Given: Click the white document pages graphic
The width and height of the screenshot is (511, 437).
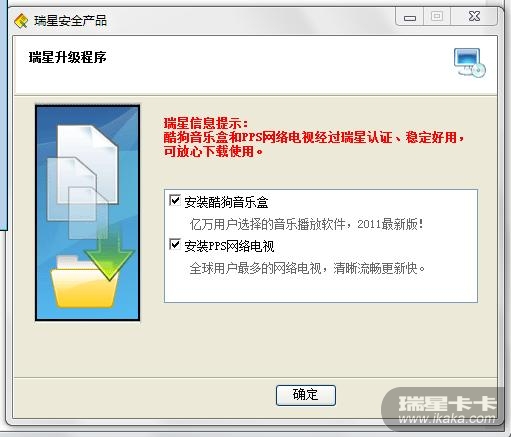Looking at the screenshot, I should pos(83,180).
